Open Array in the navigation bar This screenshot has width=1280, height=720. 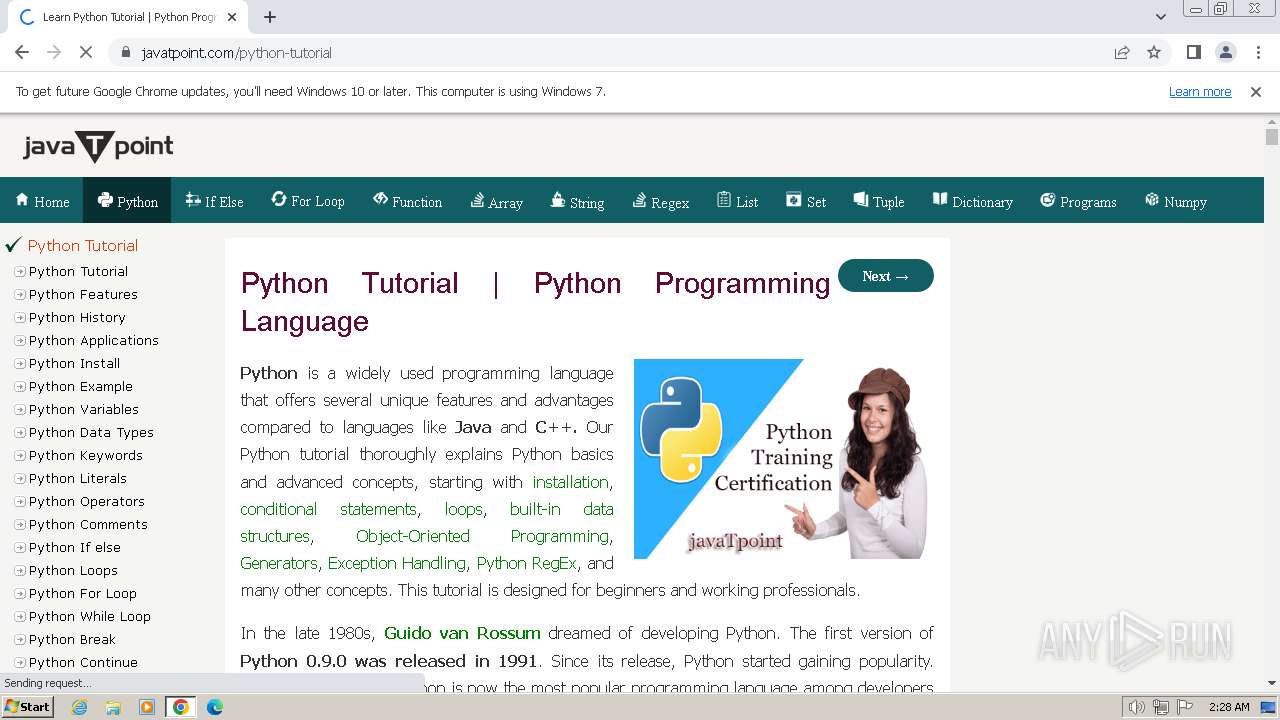[x=497, y=201]
